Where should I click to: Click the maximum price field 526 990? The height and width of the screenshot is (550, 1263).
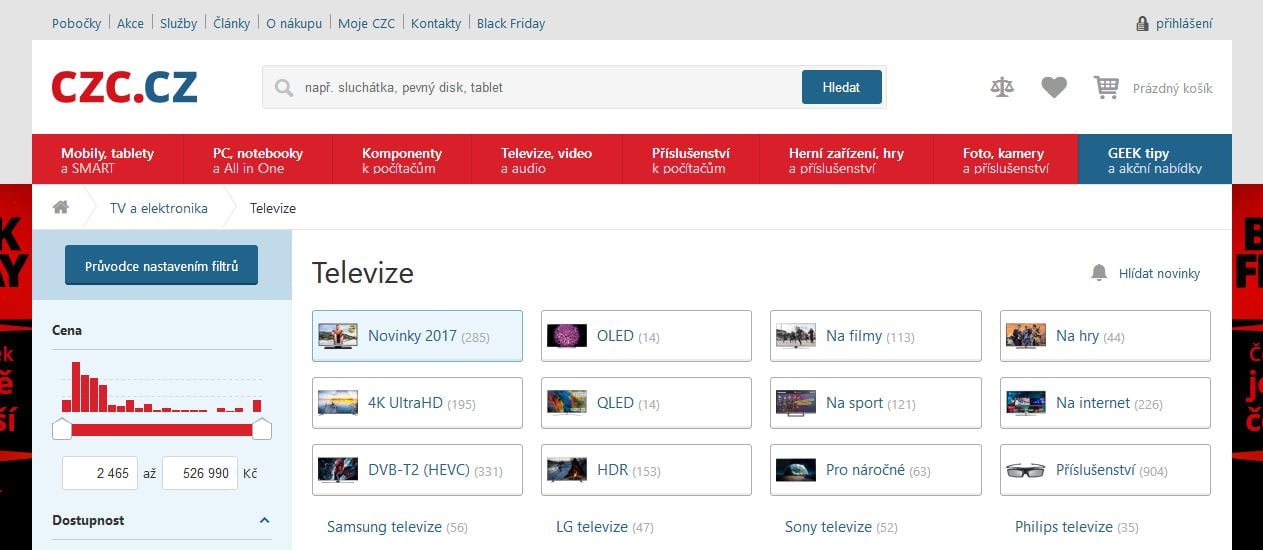click(200, 473)
